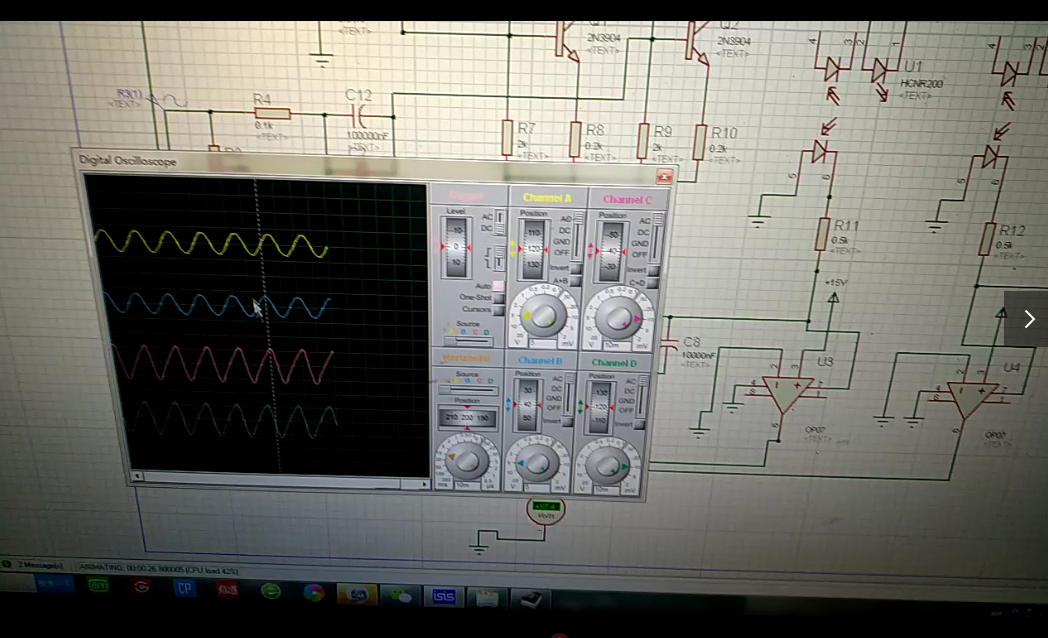Click the Horizontal Position thumbwheel

tap(467, 418)
